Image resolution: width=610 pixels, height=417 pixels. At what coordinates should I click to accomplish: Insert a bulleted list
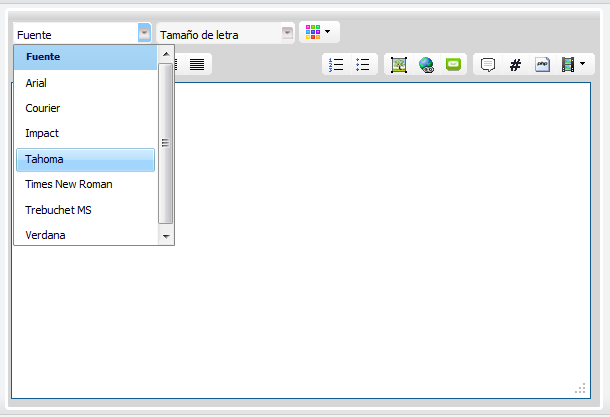[x=363, y=65]
